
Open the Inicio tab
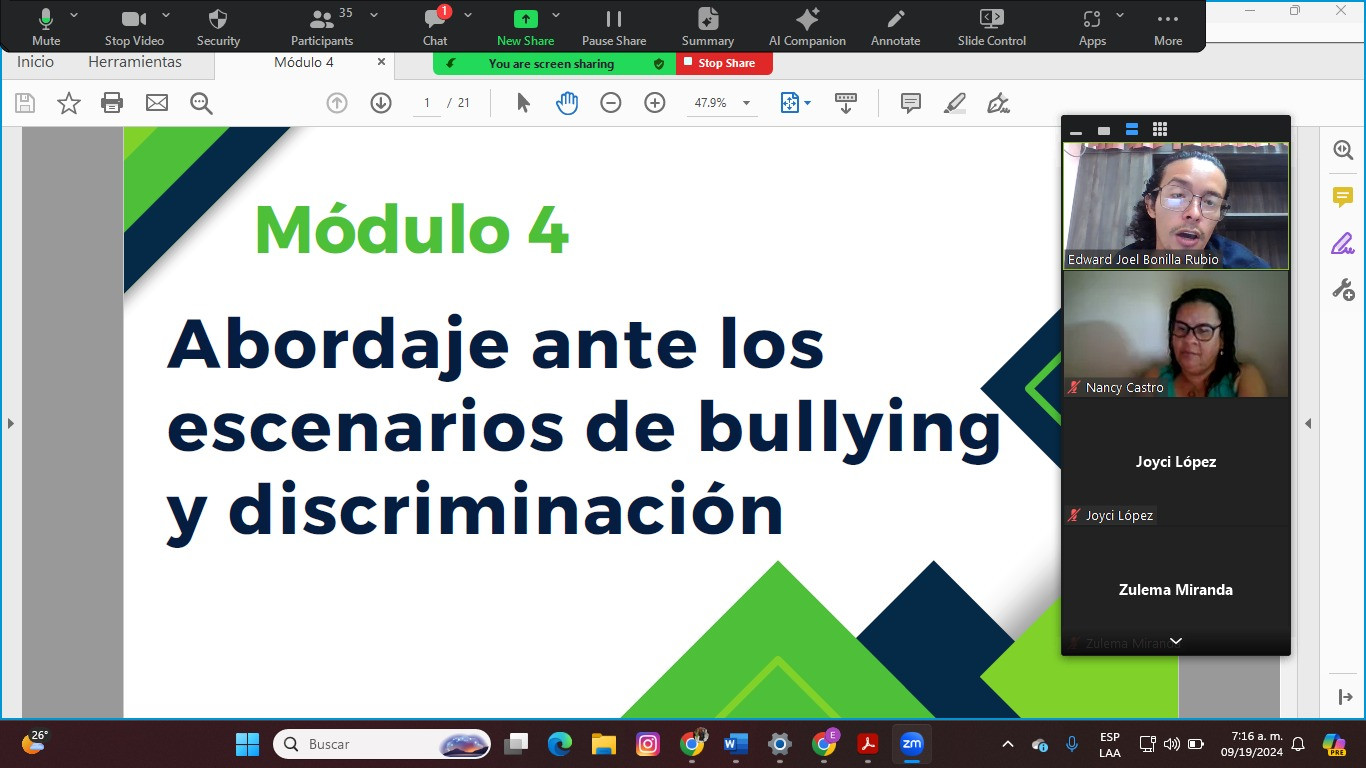[x=35, y=62]
